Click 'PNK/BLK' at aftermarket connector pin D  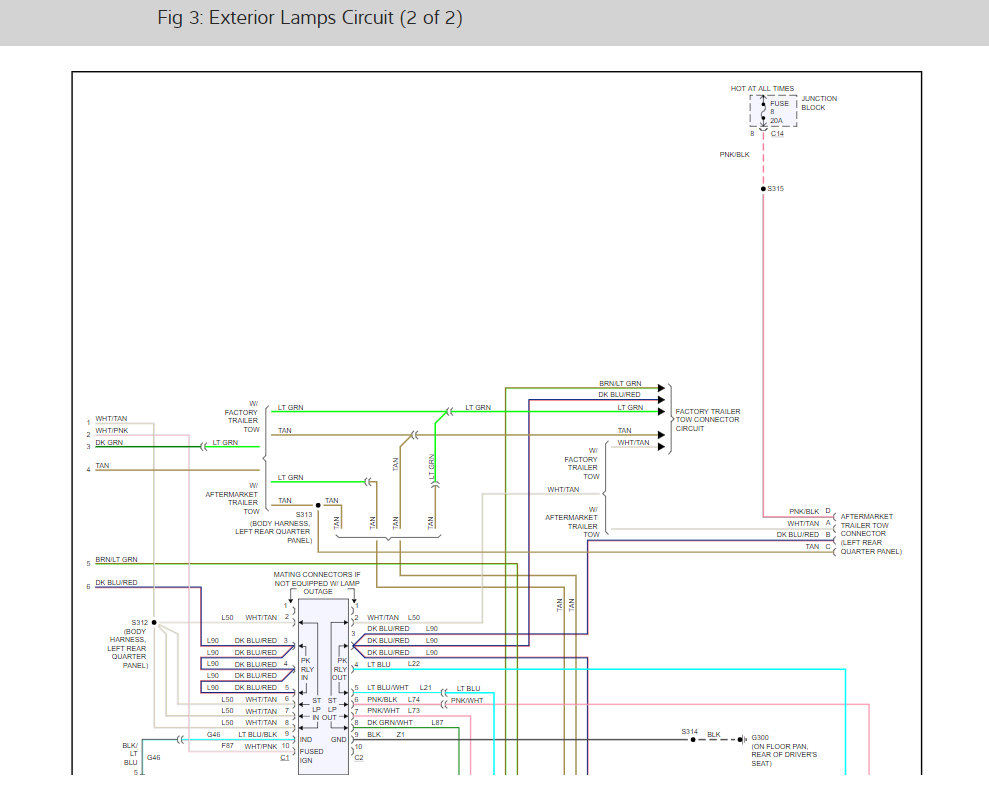coord(804,512)
